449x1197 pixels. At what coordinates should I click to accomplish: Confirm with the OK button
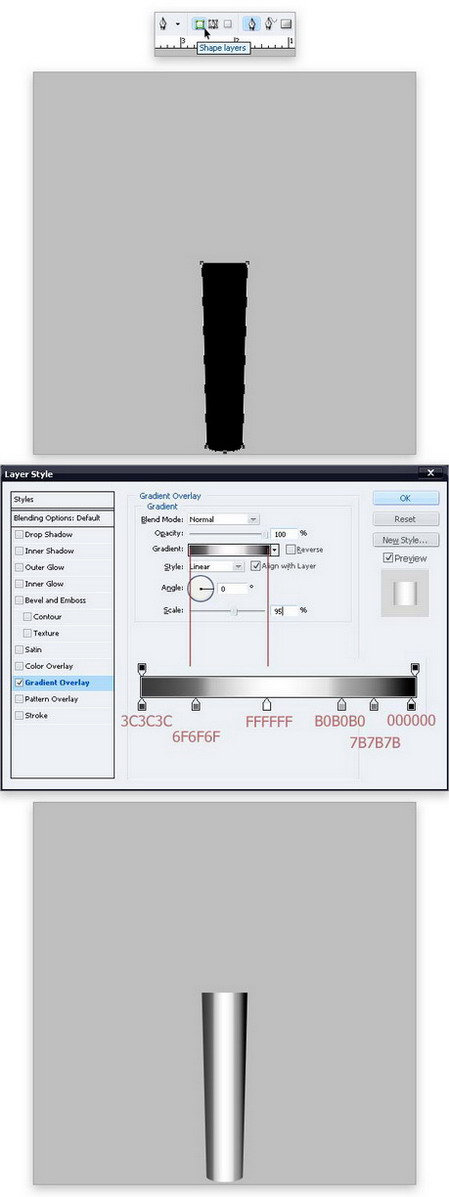pyautogui.click(x=405, y=498)
